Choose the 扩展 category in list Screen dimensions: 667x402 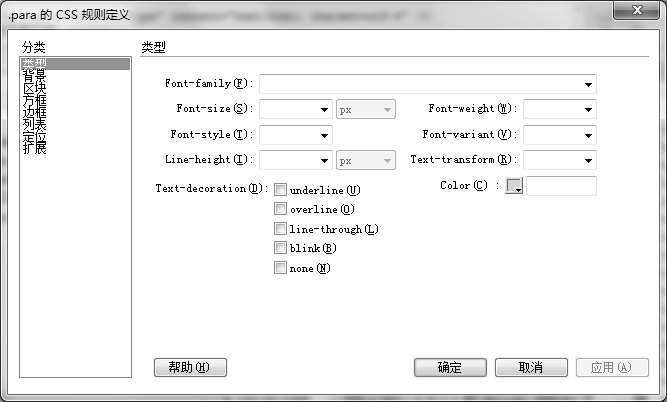pyautogui.click(x=34, y=148)
